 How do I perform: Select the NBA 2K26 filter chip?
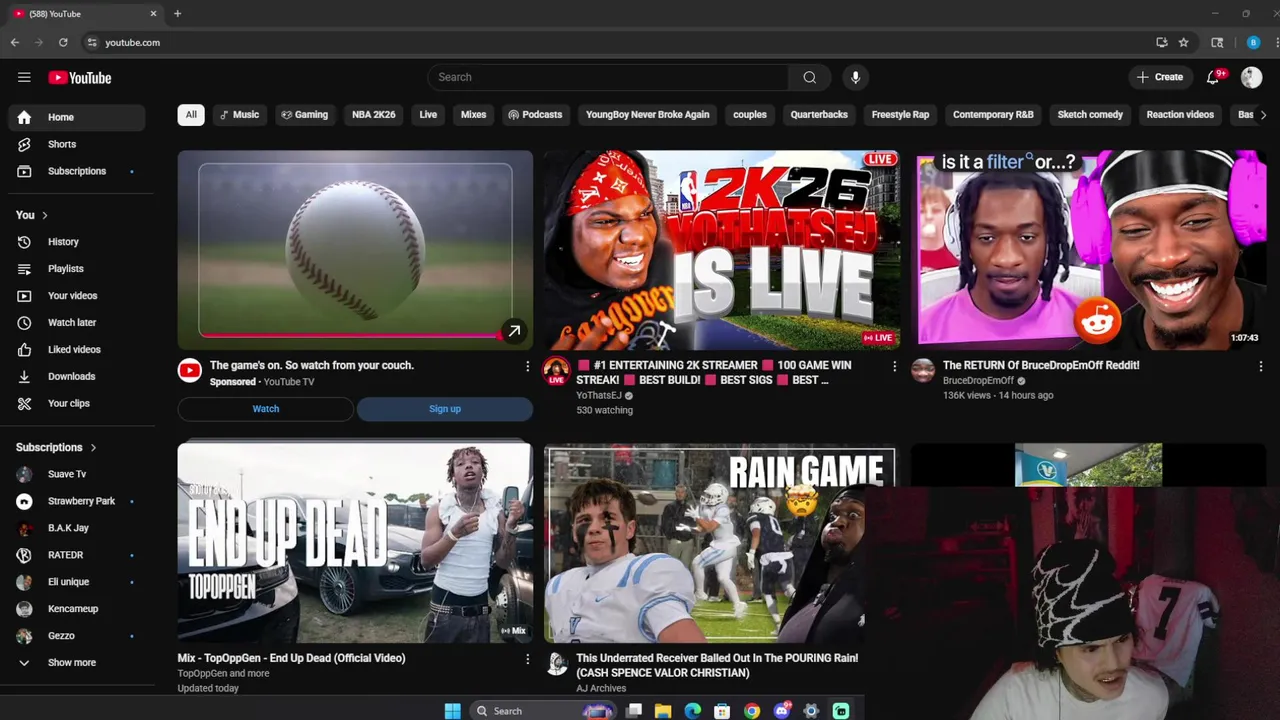coord(374,115)
